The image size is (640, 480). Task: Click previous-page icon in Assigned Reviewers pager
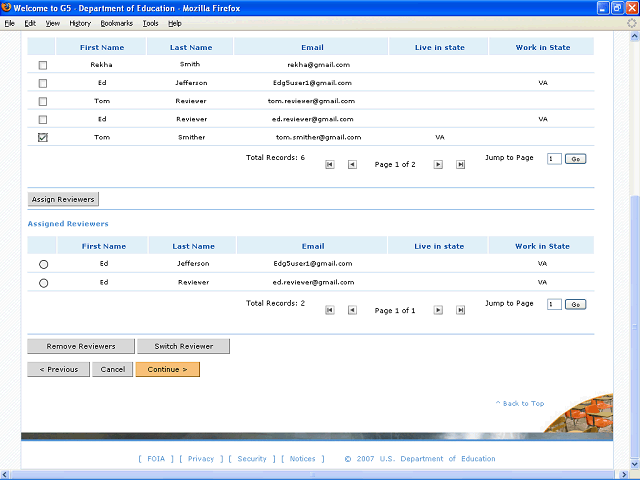tap(352, 311)
